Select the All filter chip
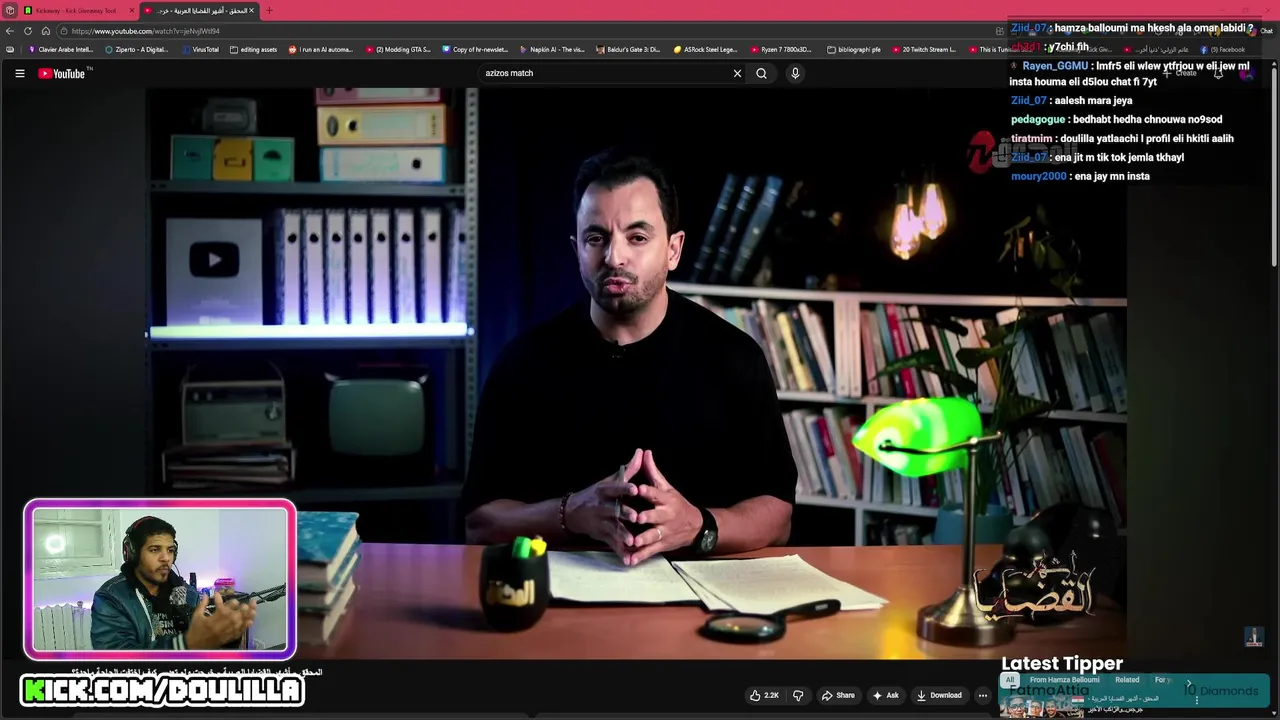The height and width of the screenshot is (720, 1280). [1010, 680]
